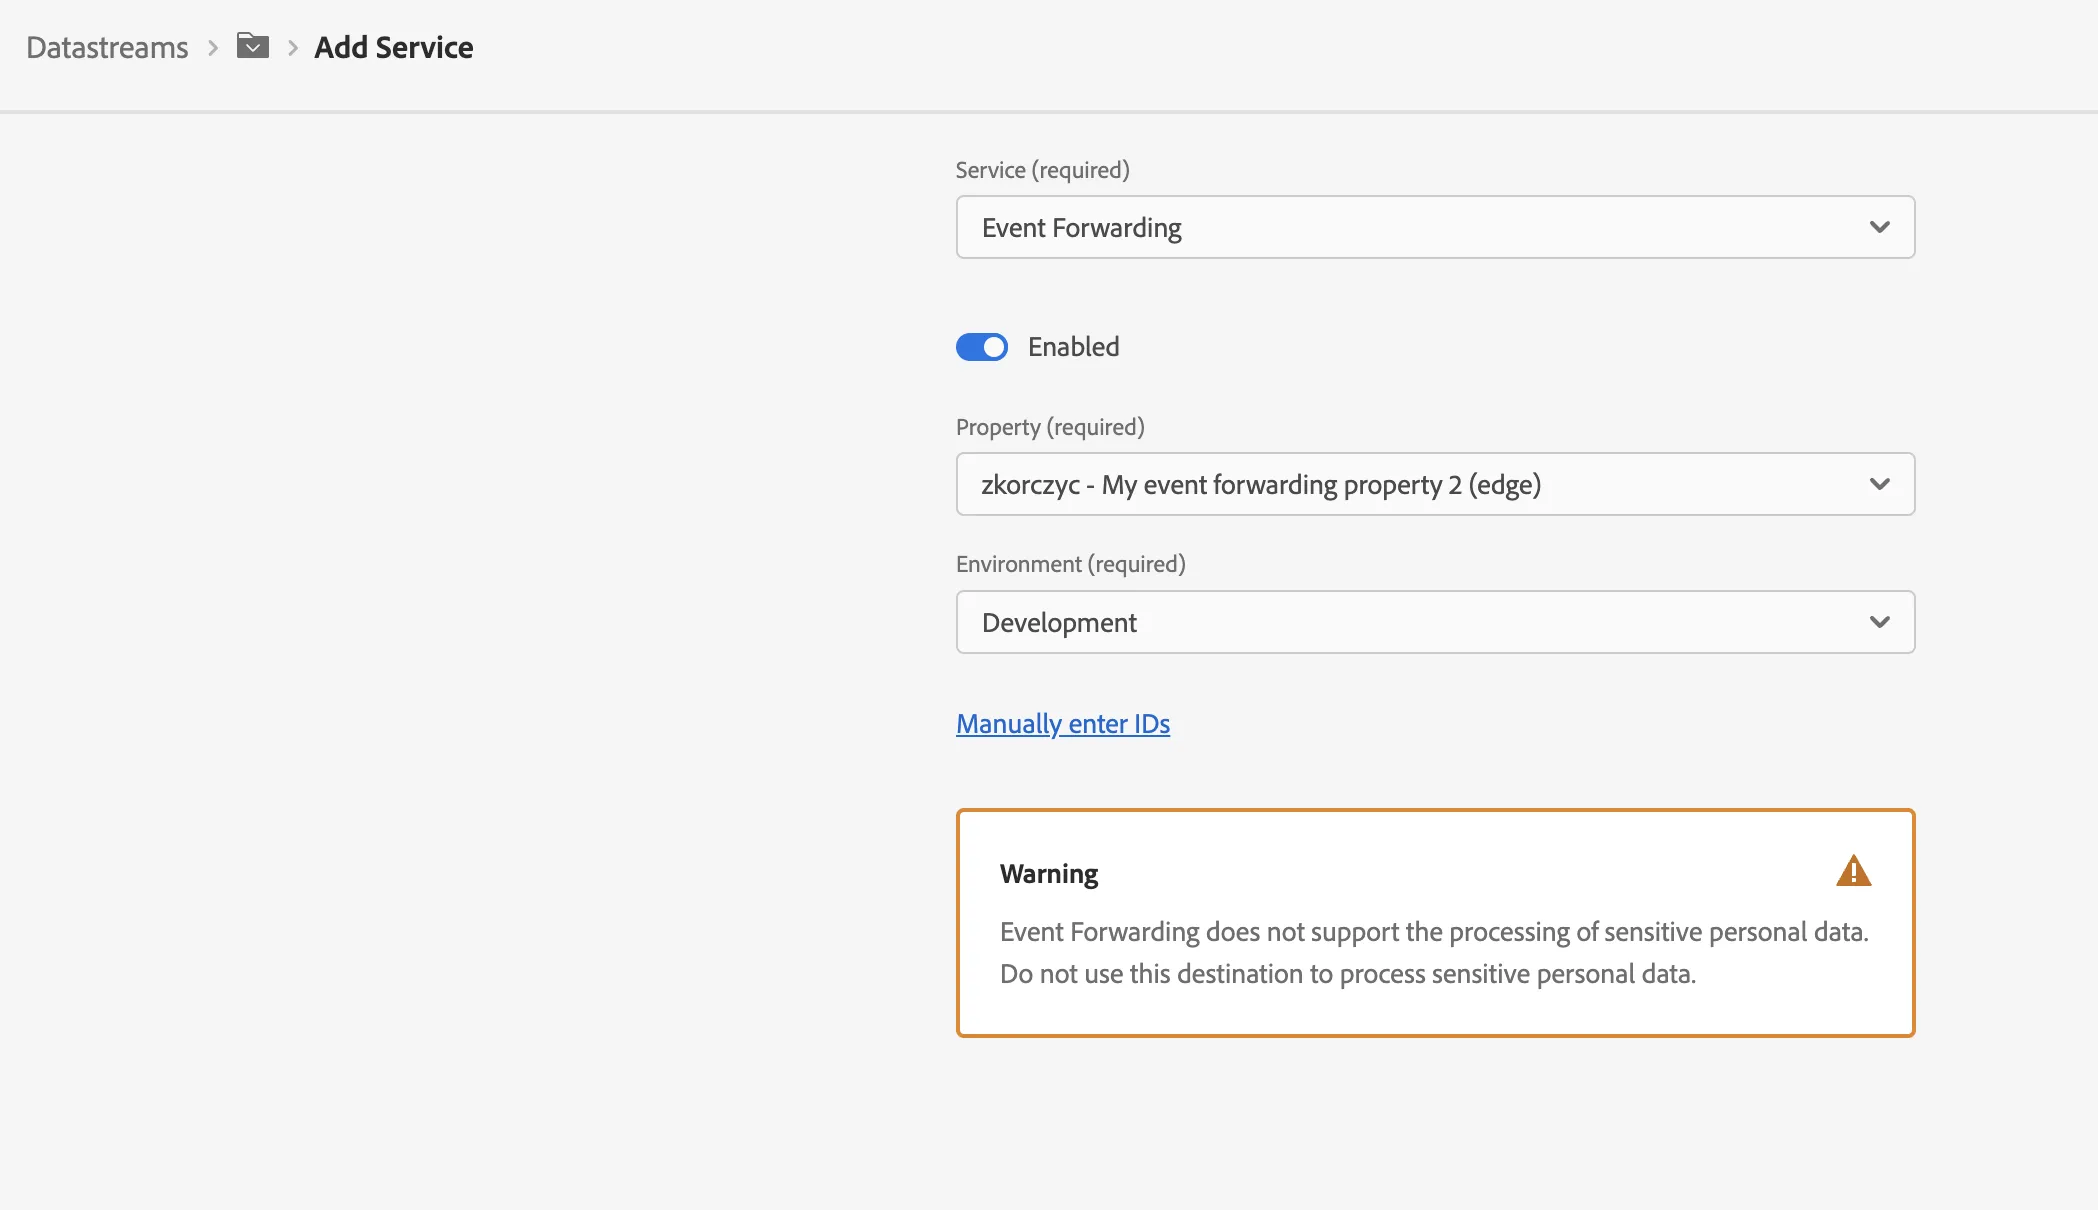Click the 'Property (required)' label

coord(1050,427)
